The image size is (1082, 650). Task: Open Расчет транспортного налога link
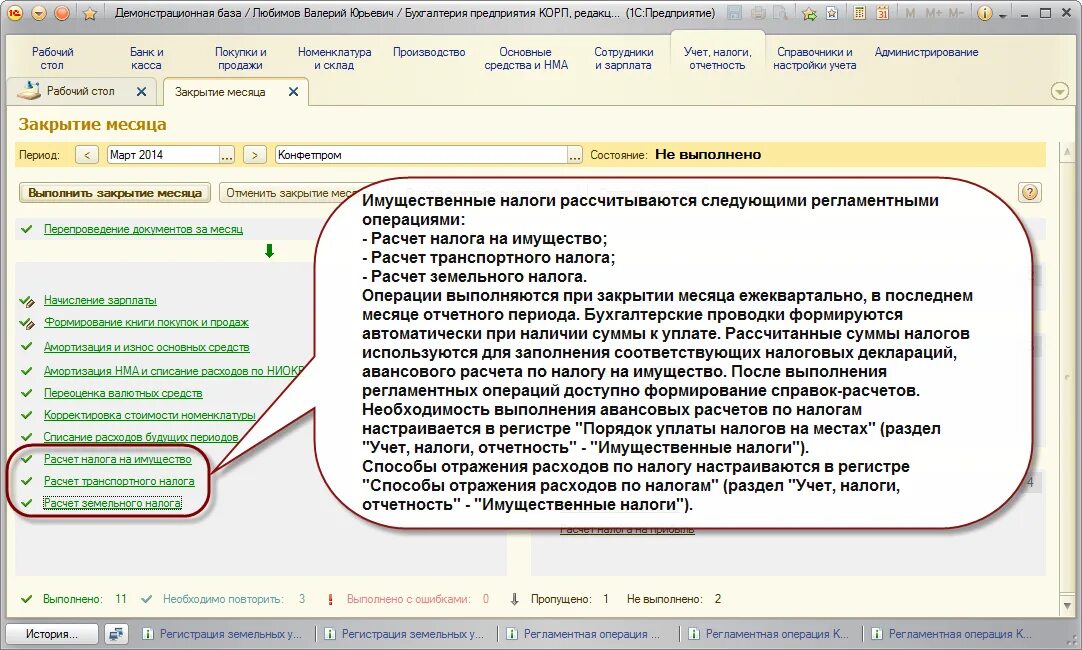click(119, 481)
